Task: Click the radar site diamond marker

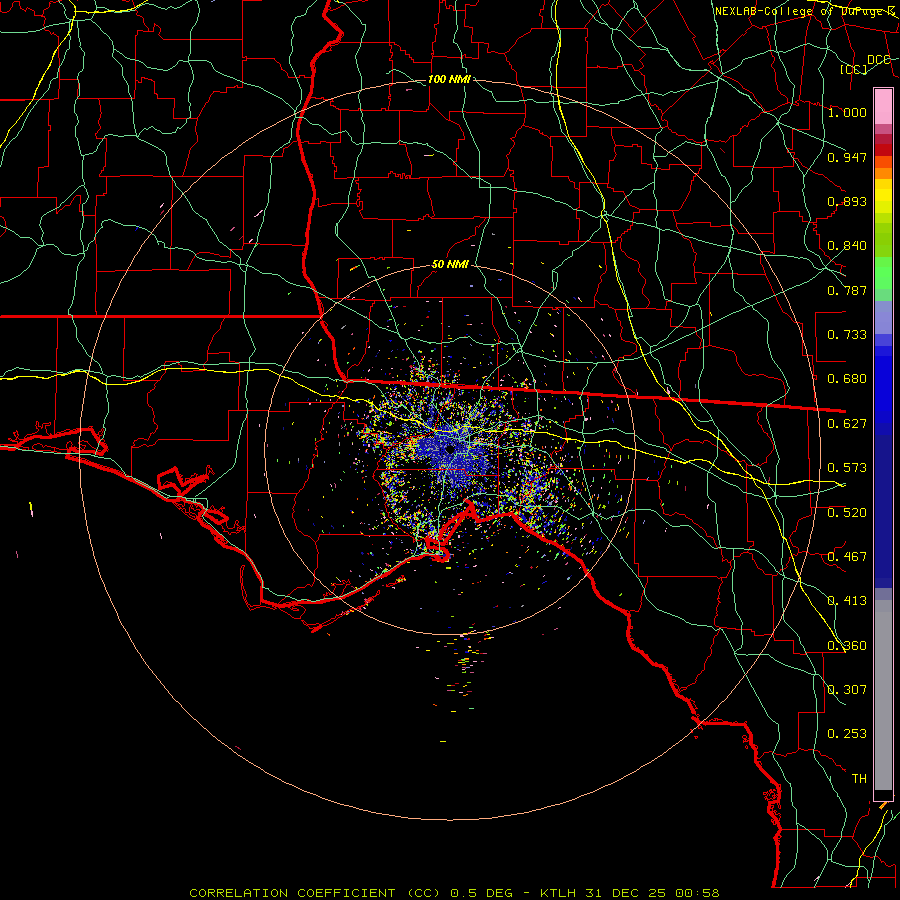Action: (x=450, y=449)
